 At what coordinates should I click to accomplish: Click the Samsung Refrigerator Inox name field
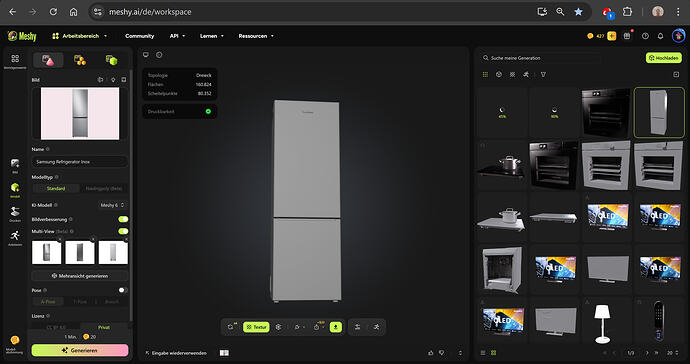pos(80,162)
